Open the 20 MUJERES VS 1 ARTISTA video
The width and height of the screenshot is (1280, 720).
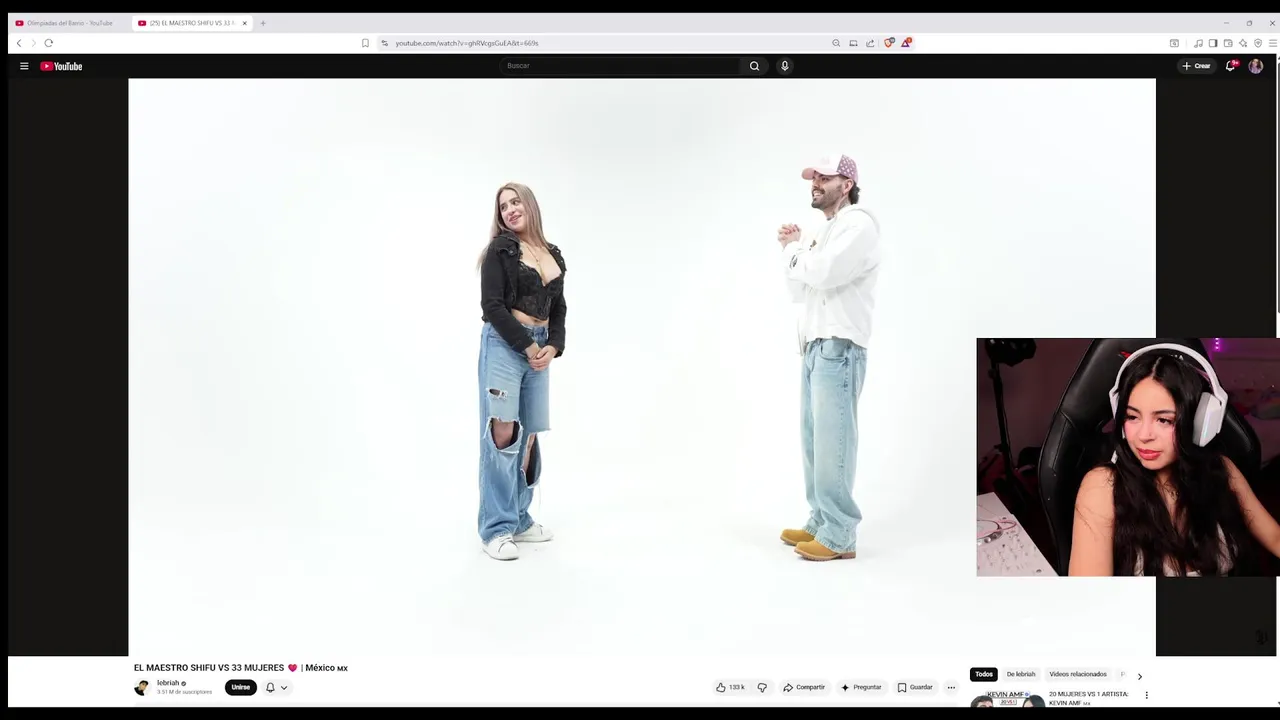coord(1088,697)
